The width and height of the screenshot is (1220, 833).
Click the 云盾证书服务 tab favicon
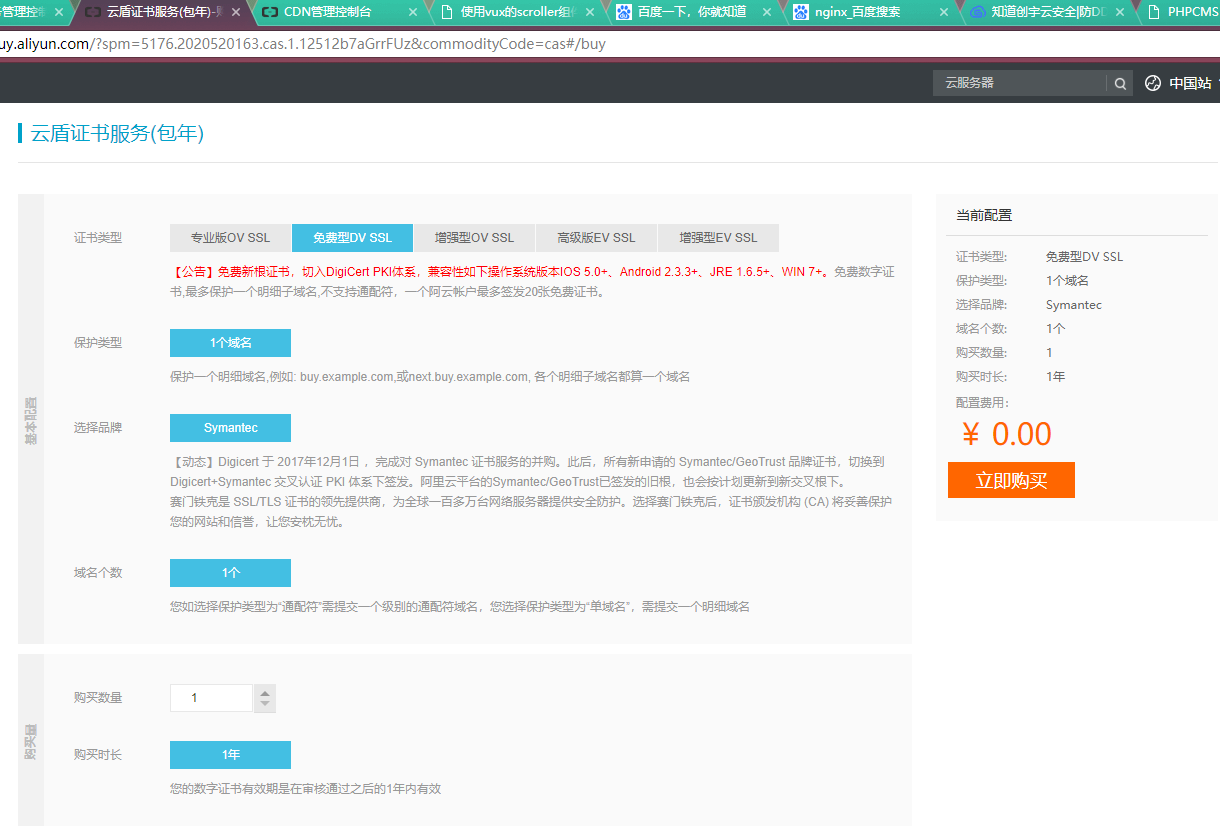tap(92, 12)
